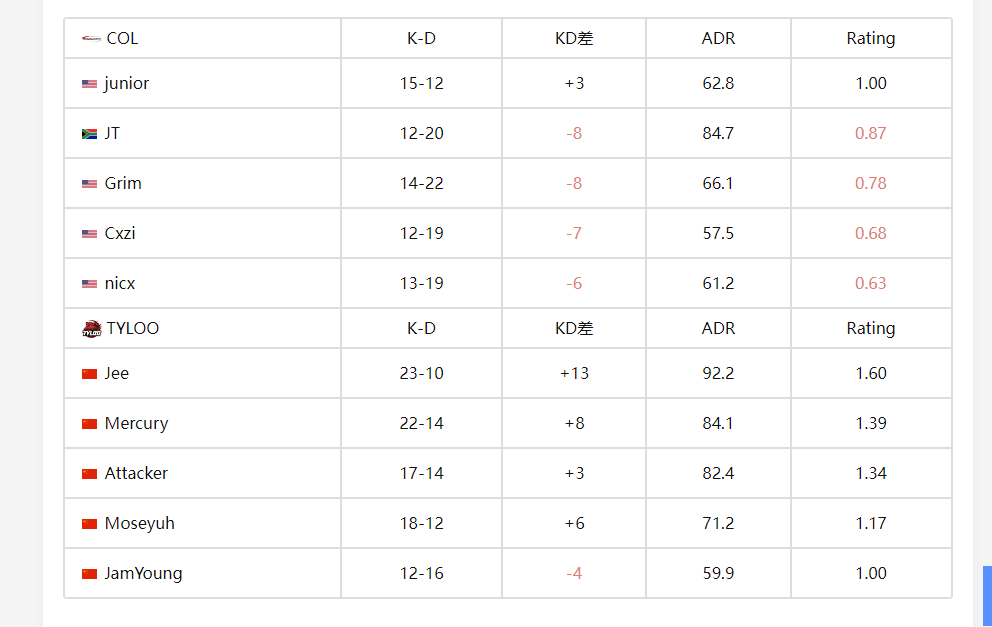Click the COL team name header
Viewport: 992px width, 627px height.
pyautogui.click(x=122, y=39)
